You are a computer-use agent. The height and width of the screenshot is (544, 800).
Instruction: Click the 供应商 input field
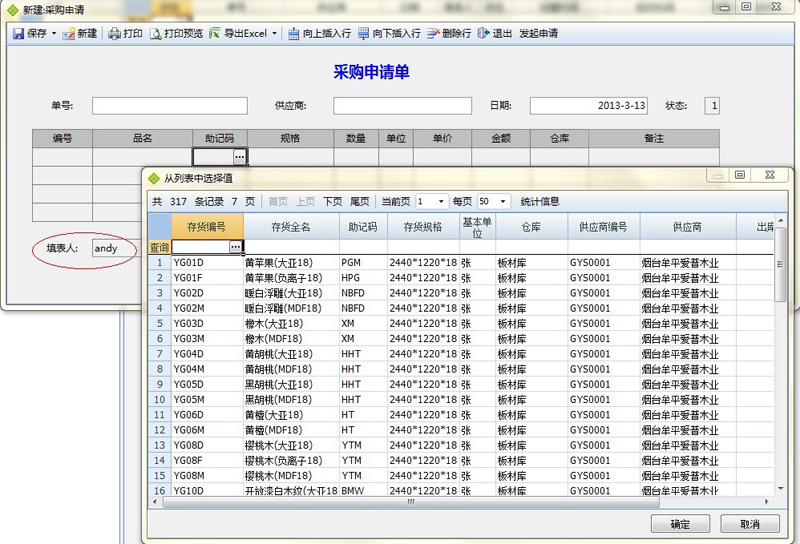pos(403,106)
